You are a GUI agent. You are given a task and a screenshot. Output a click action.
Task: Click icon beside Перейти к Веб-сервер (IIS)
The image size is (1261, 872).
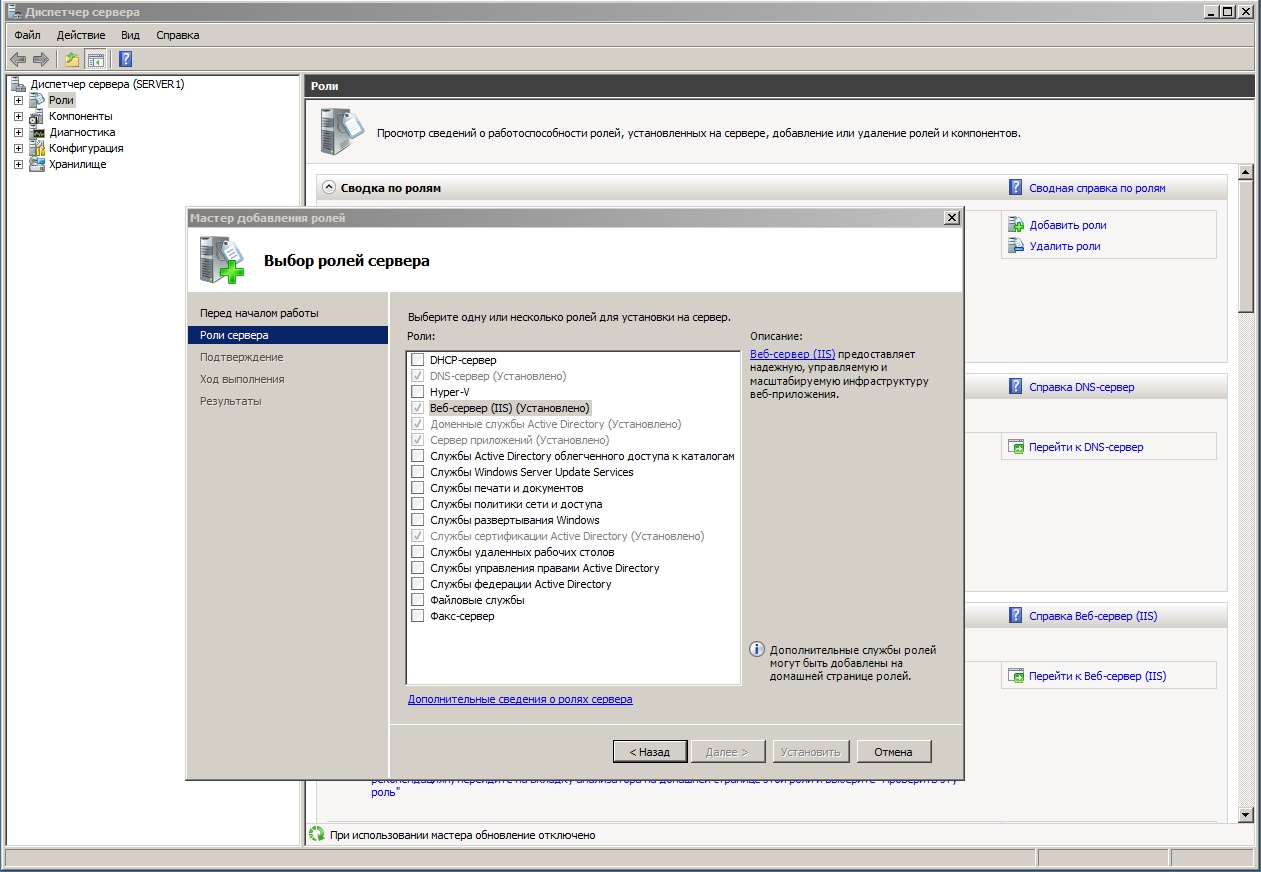1016,676
